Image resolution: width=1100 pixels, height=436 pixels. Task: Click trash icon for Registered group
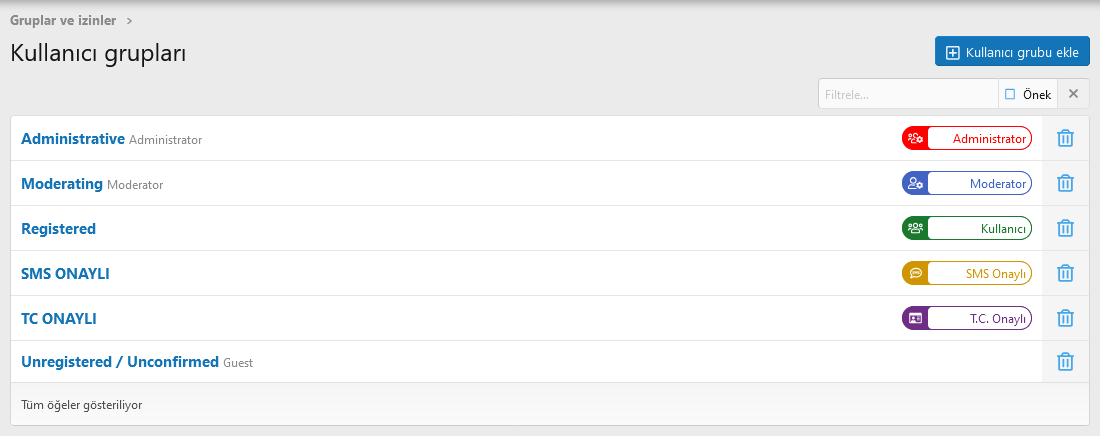point(1066,229)
